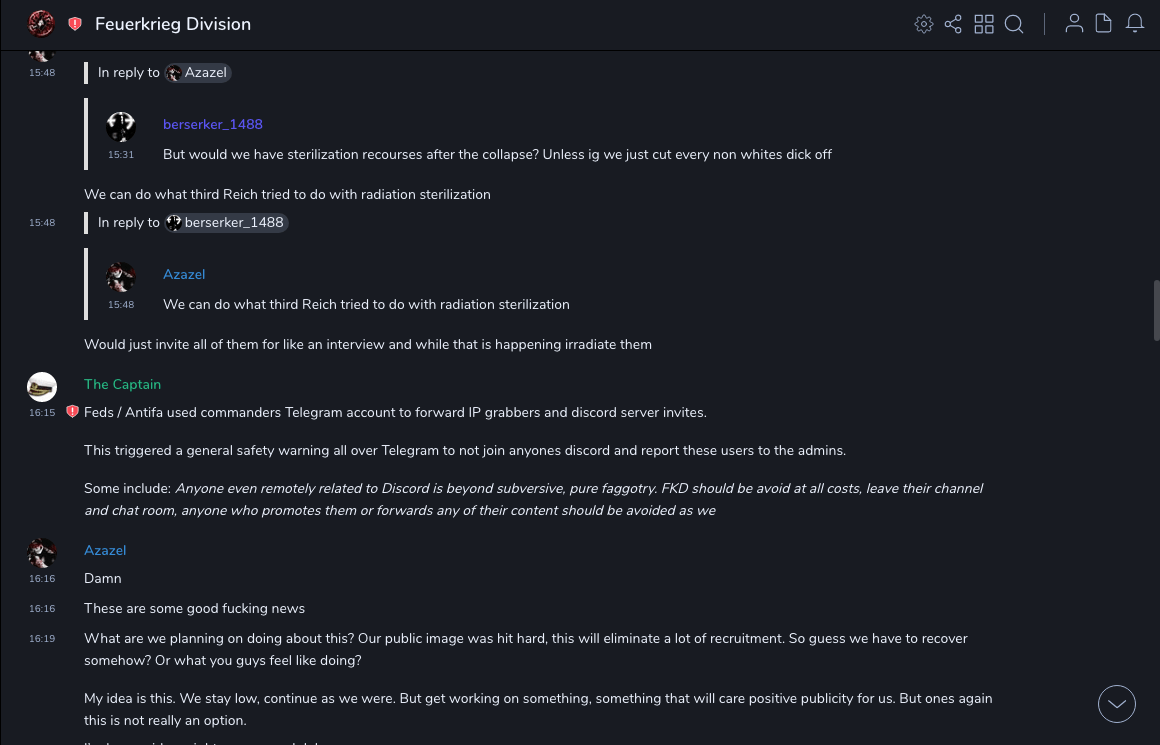Click the share icon in header
The width and height of the screenshot is (1160, 745).
click(x=953, y=24)
